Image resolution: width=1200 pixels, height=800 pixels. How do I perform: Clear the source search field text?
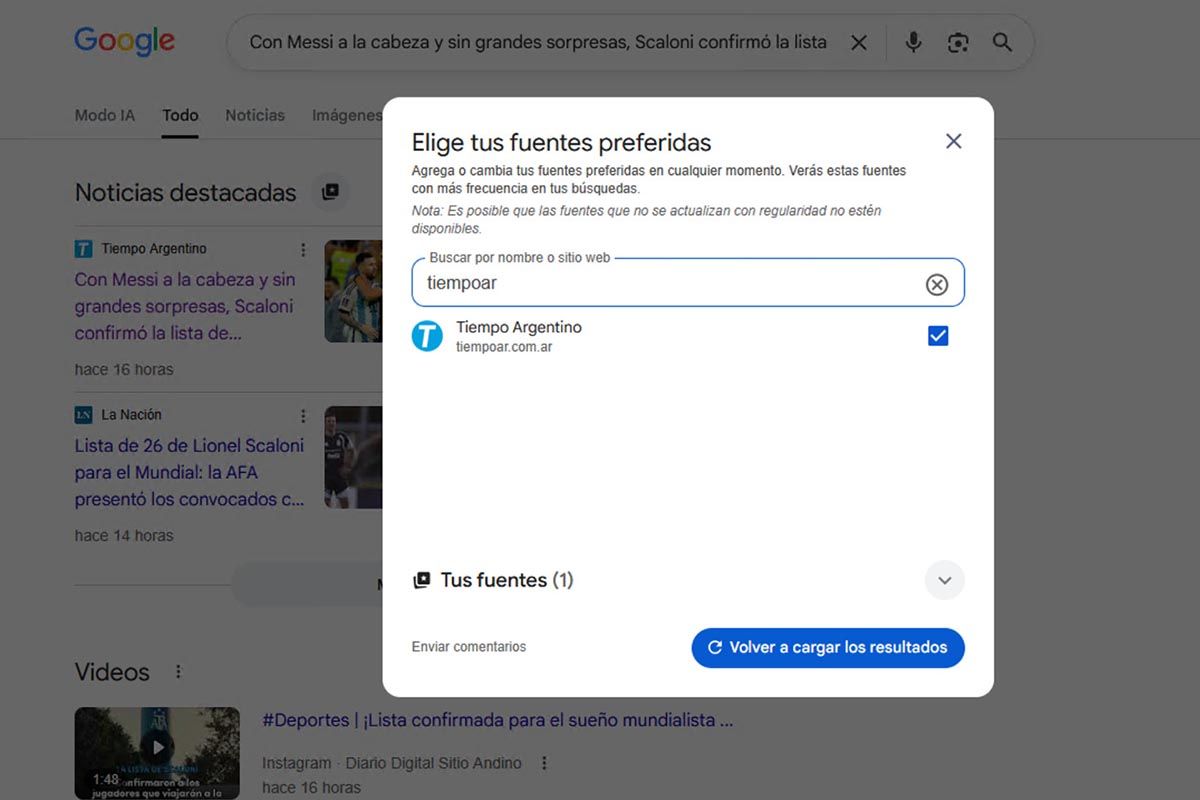click(936, 284)
